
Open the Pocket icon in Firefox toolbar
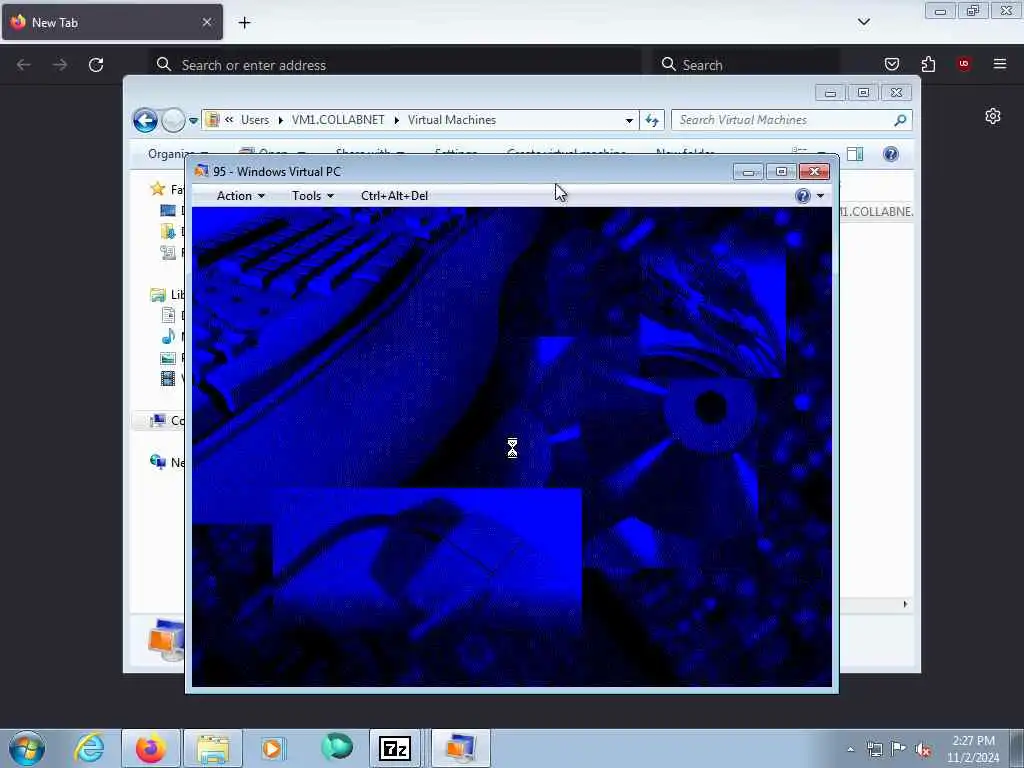click(x=892, y=64)
